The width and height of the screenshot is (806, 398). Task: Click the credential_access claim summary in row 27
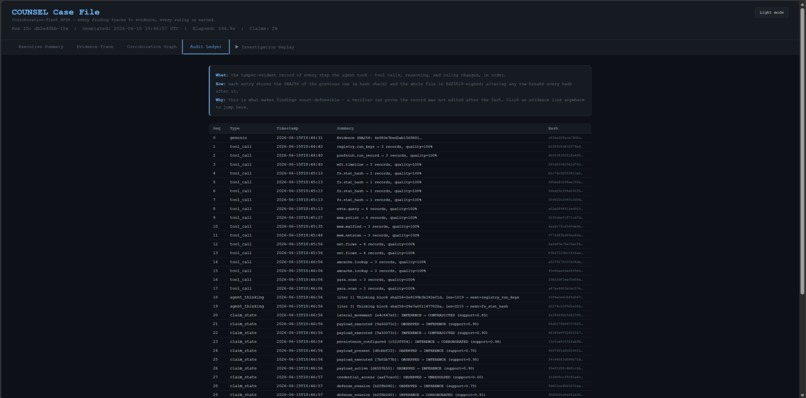[410, 377]
